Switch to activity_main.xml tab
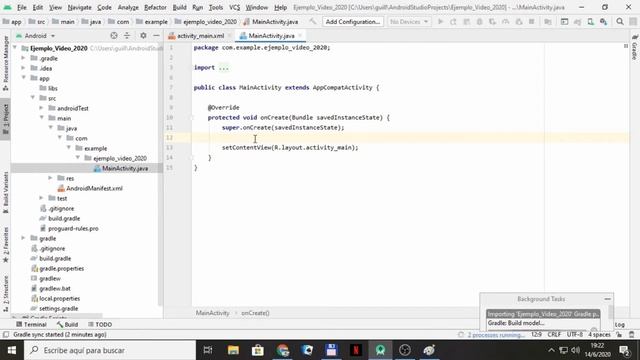Viewport: 640px width, 360px height. pos(200,36)
